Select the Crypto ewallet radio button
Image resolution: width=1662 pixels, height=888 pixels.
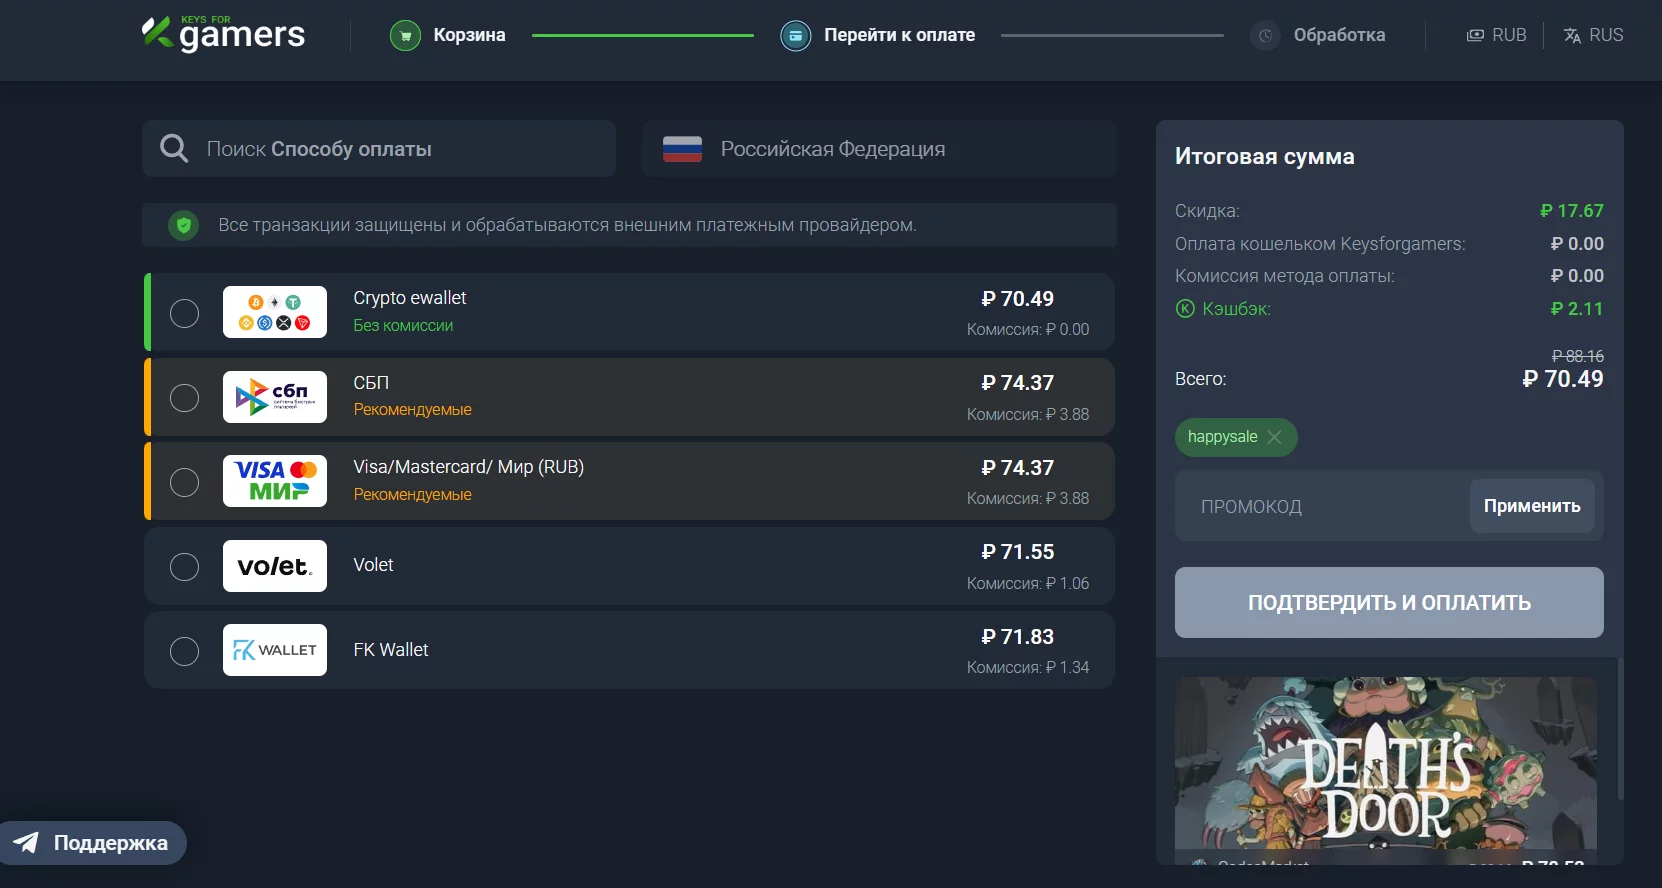(184, 313)
